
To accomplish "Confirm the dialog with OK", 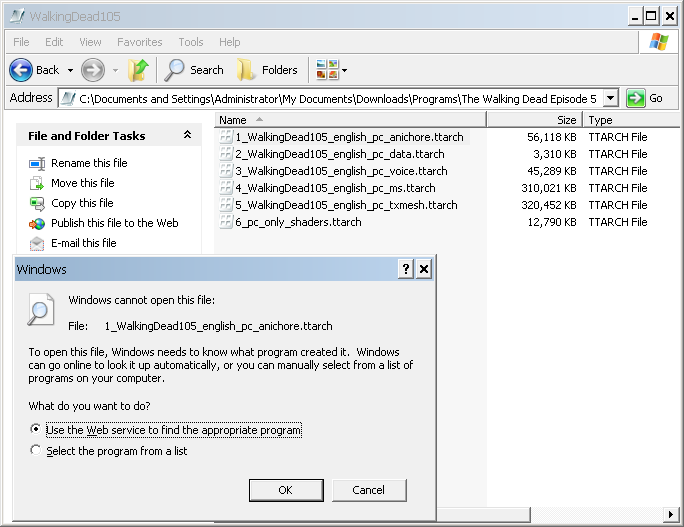I will (x=286, y=490).
